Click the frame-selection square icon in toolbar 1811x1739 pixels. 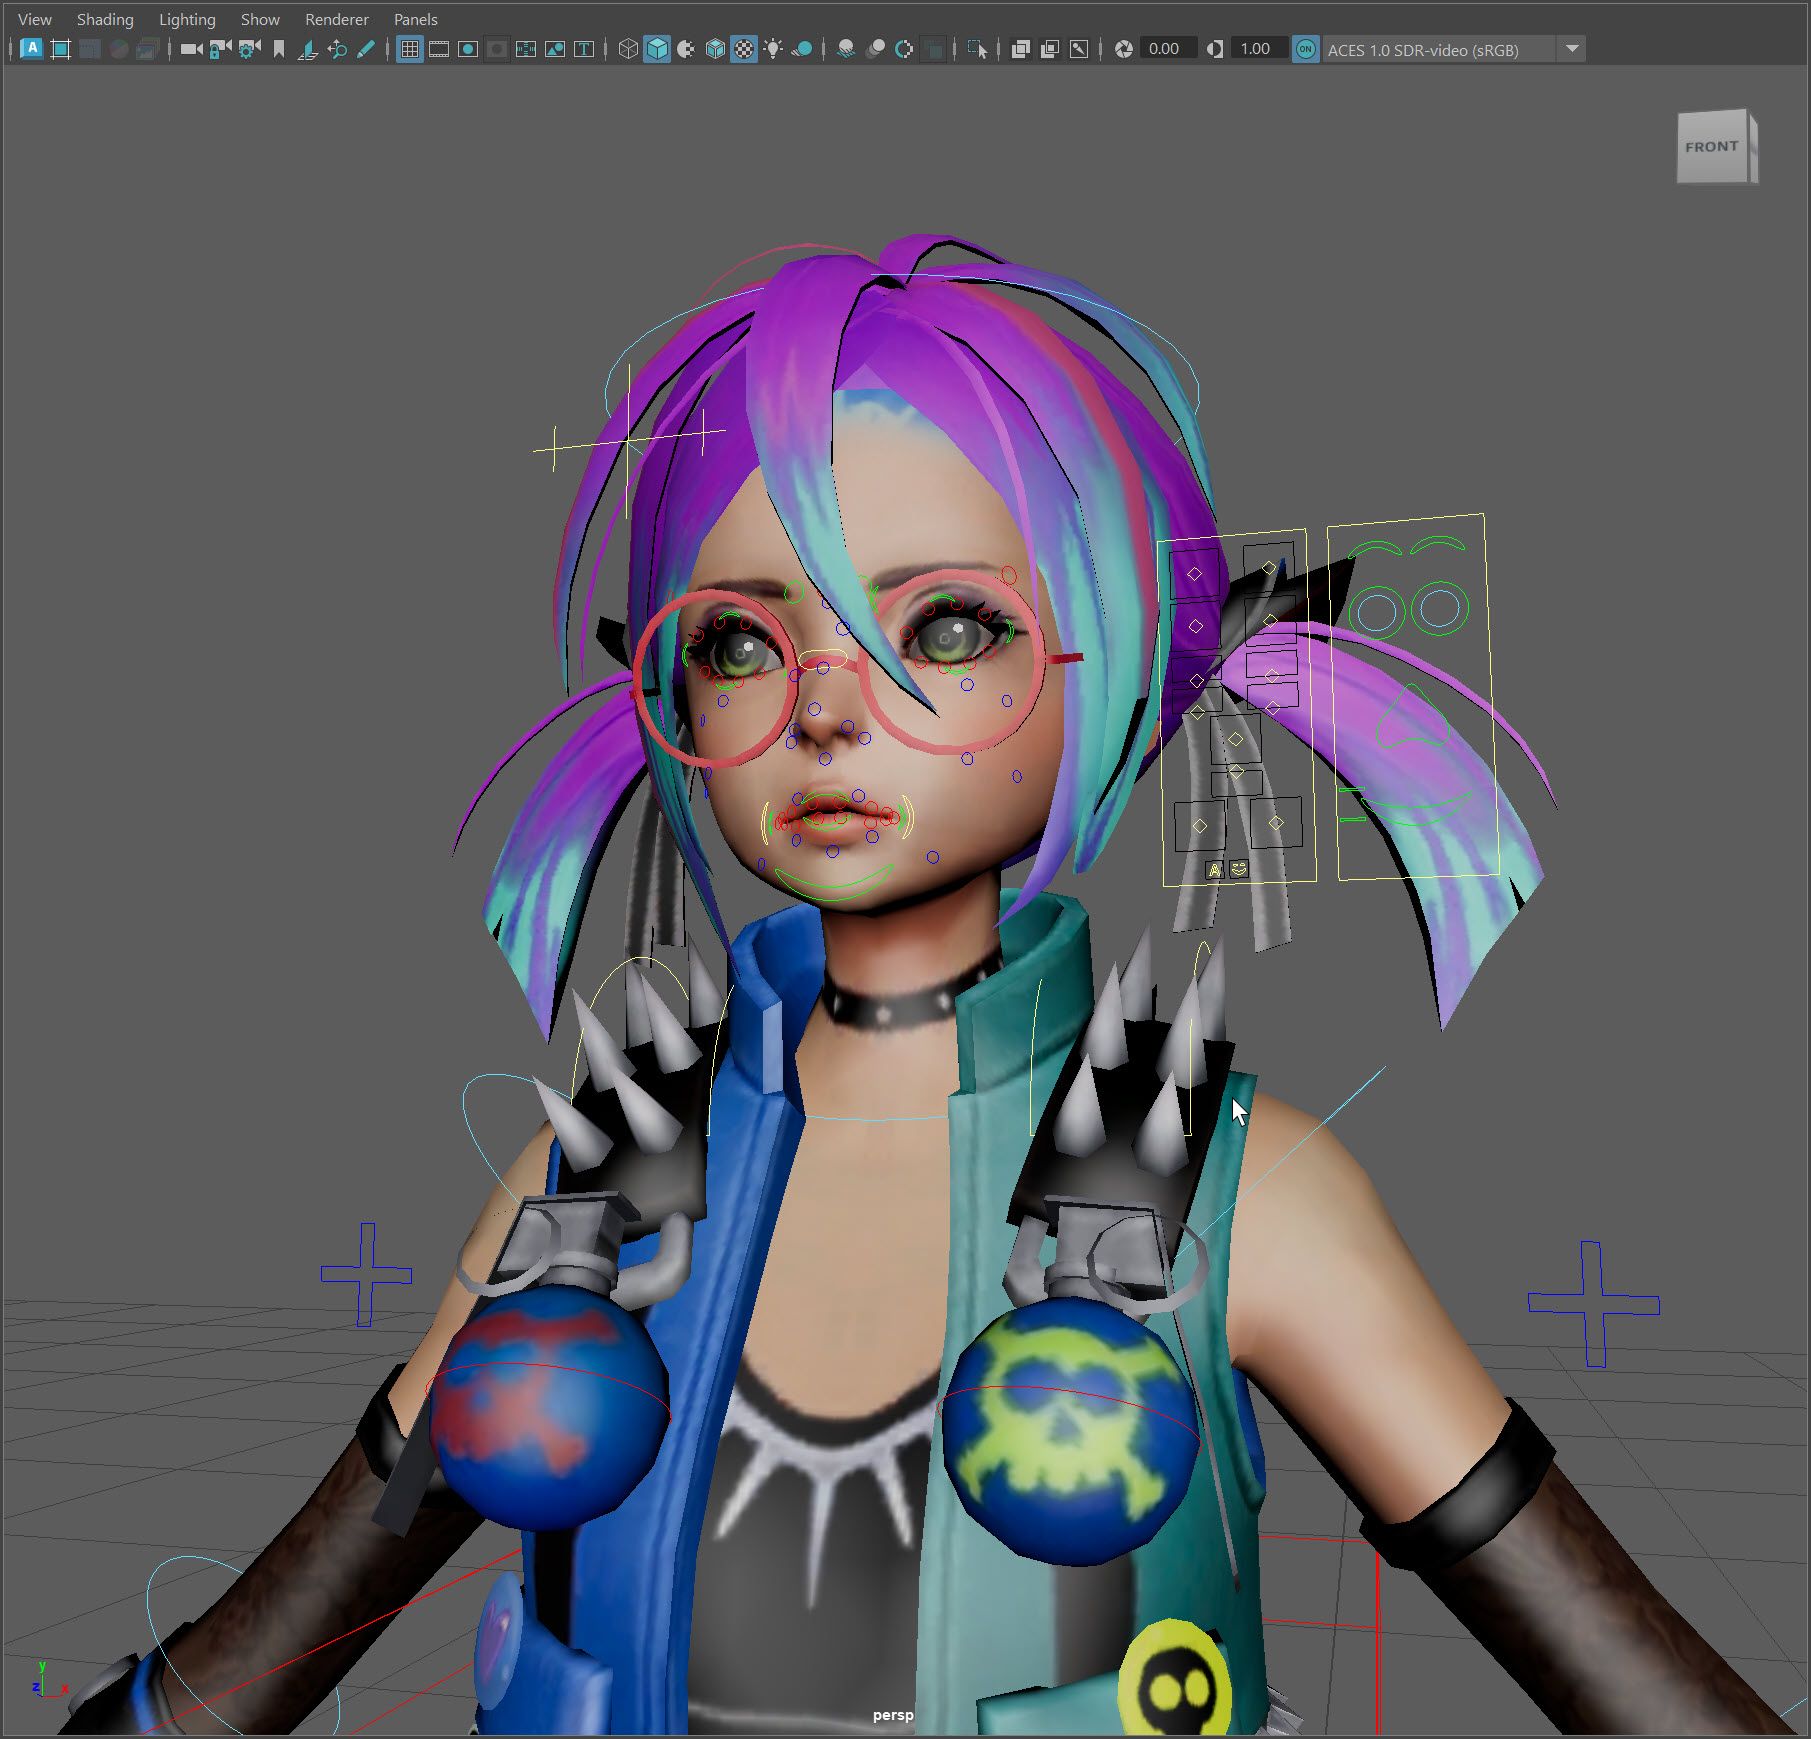click(61, 49)
